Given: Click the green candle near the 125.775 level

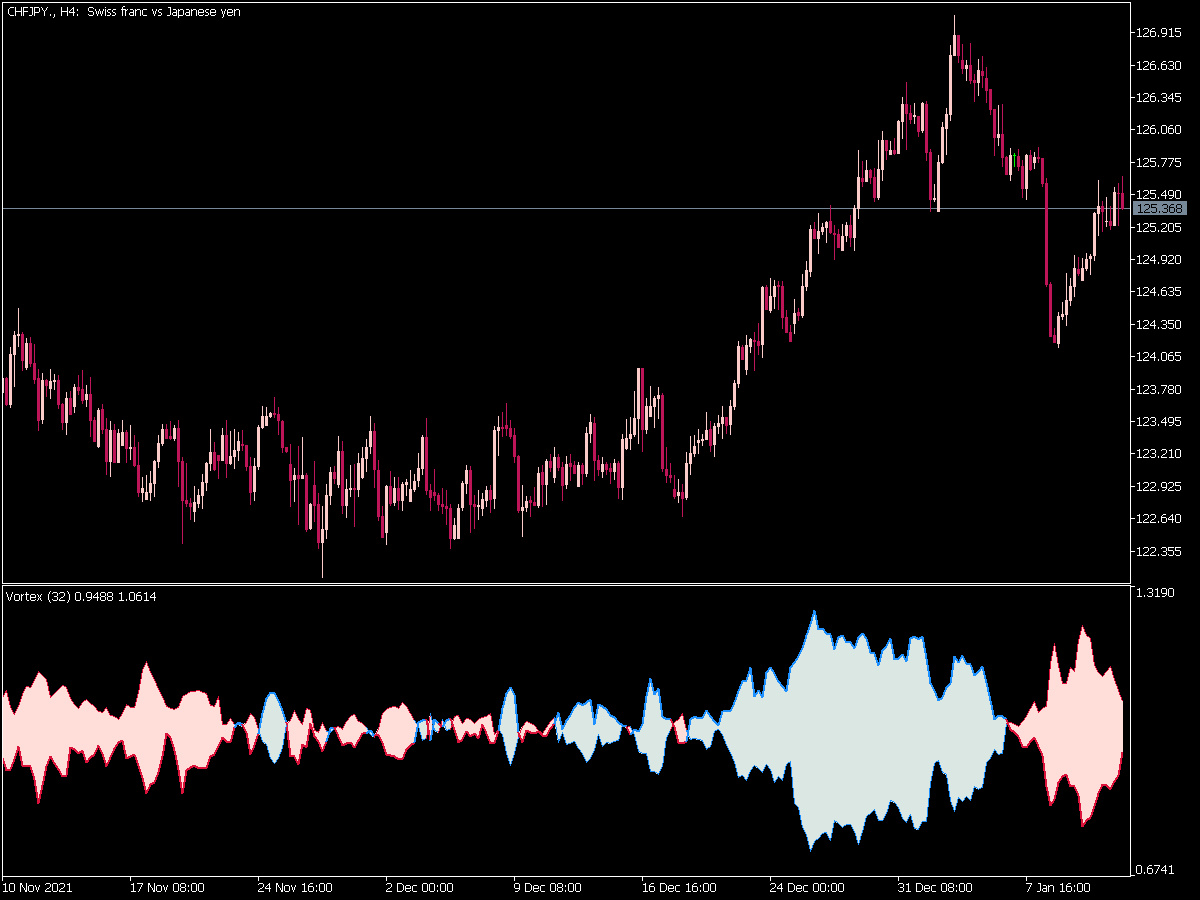Looking at the screenshot, I should (x=1014, y=160).
